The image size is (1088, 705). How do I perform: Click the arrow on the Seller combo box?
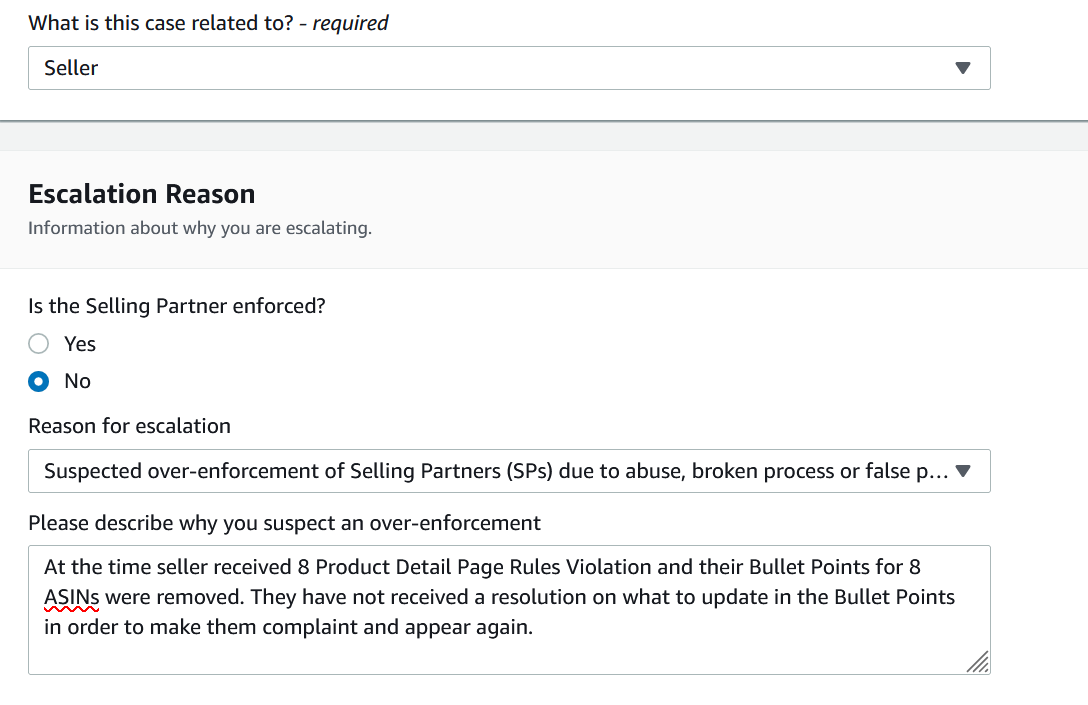(962, 68)
